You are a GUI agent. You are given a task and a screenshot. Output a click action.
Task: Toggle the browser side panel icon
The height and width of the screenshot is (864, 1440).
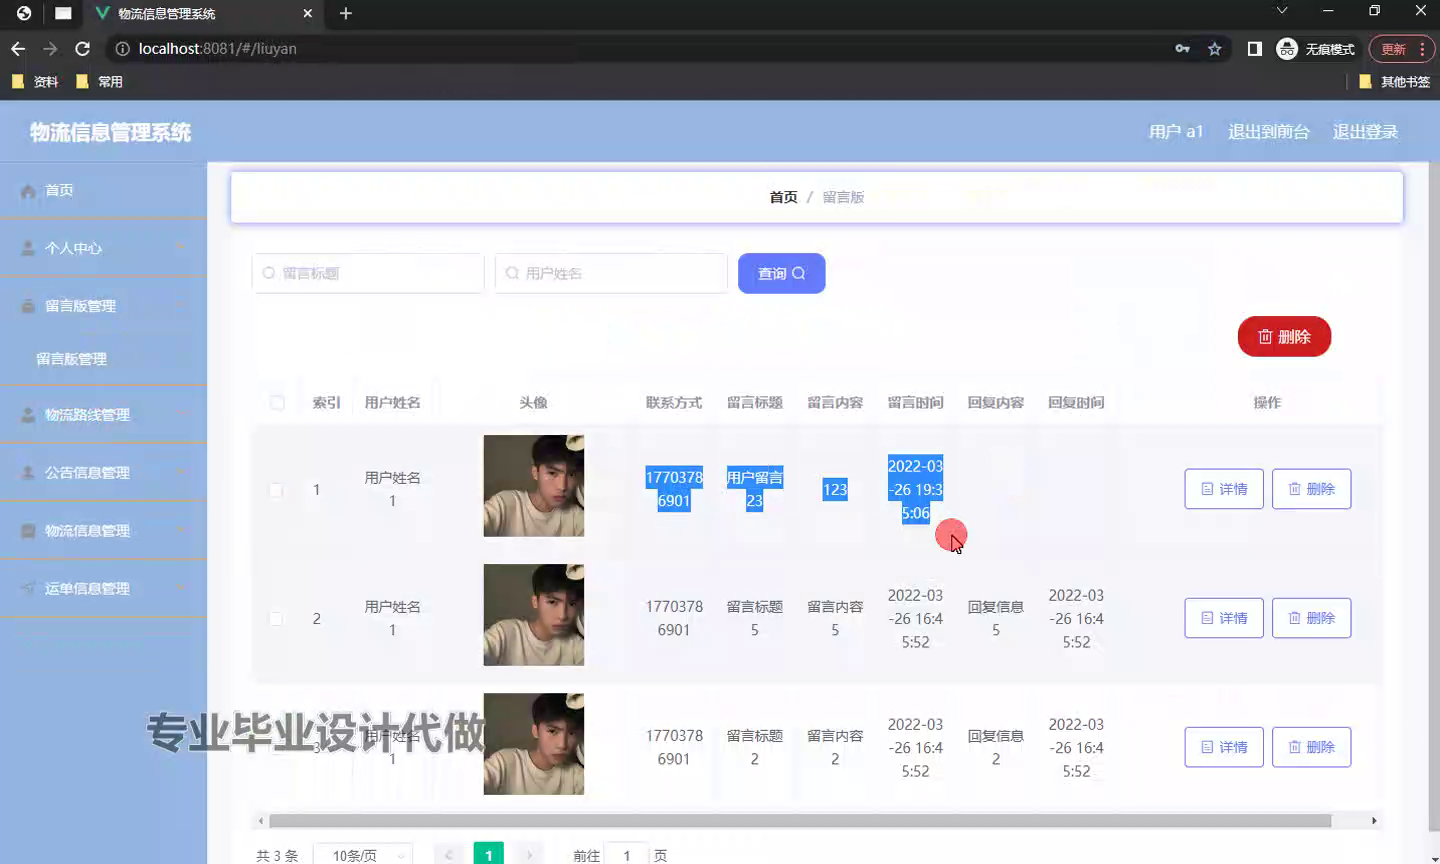[x=1255, y=48]
